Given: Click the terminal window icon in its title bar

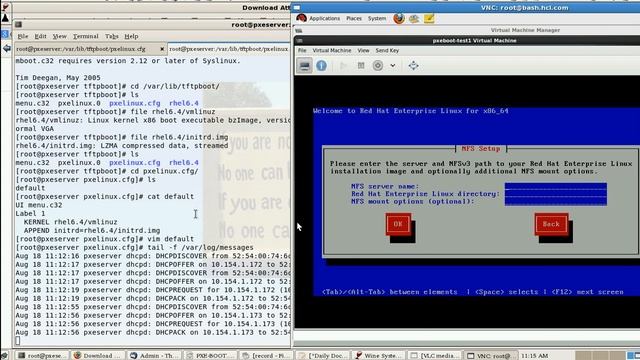Looking at the screenshot, I should tap(18, 24).
